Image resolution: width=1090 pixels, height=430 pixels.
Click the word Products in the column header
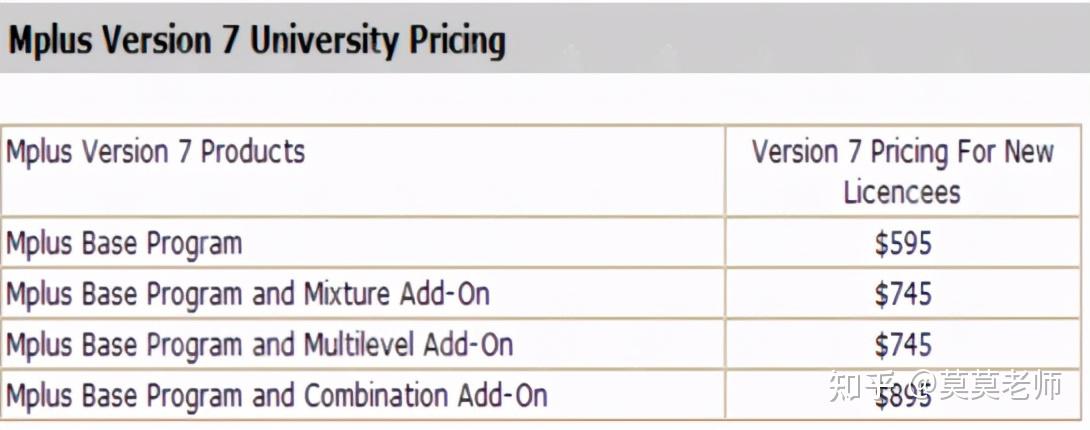click(253, 153)
